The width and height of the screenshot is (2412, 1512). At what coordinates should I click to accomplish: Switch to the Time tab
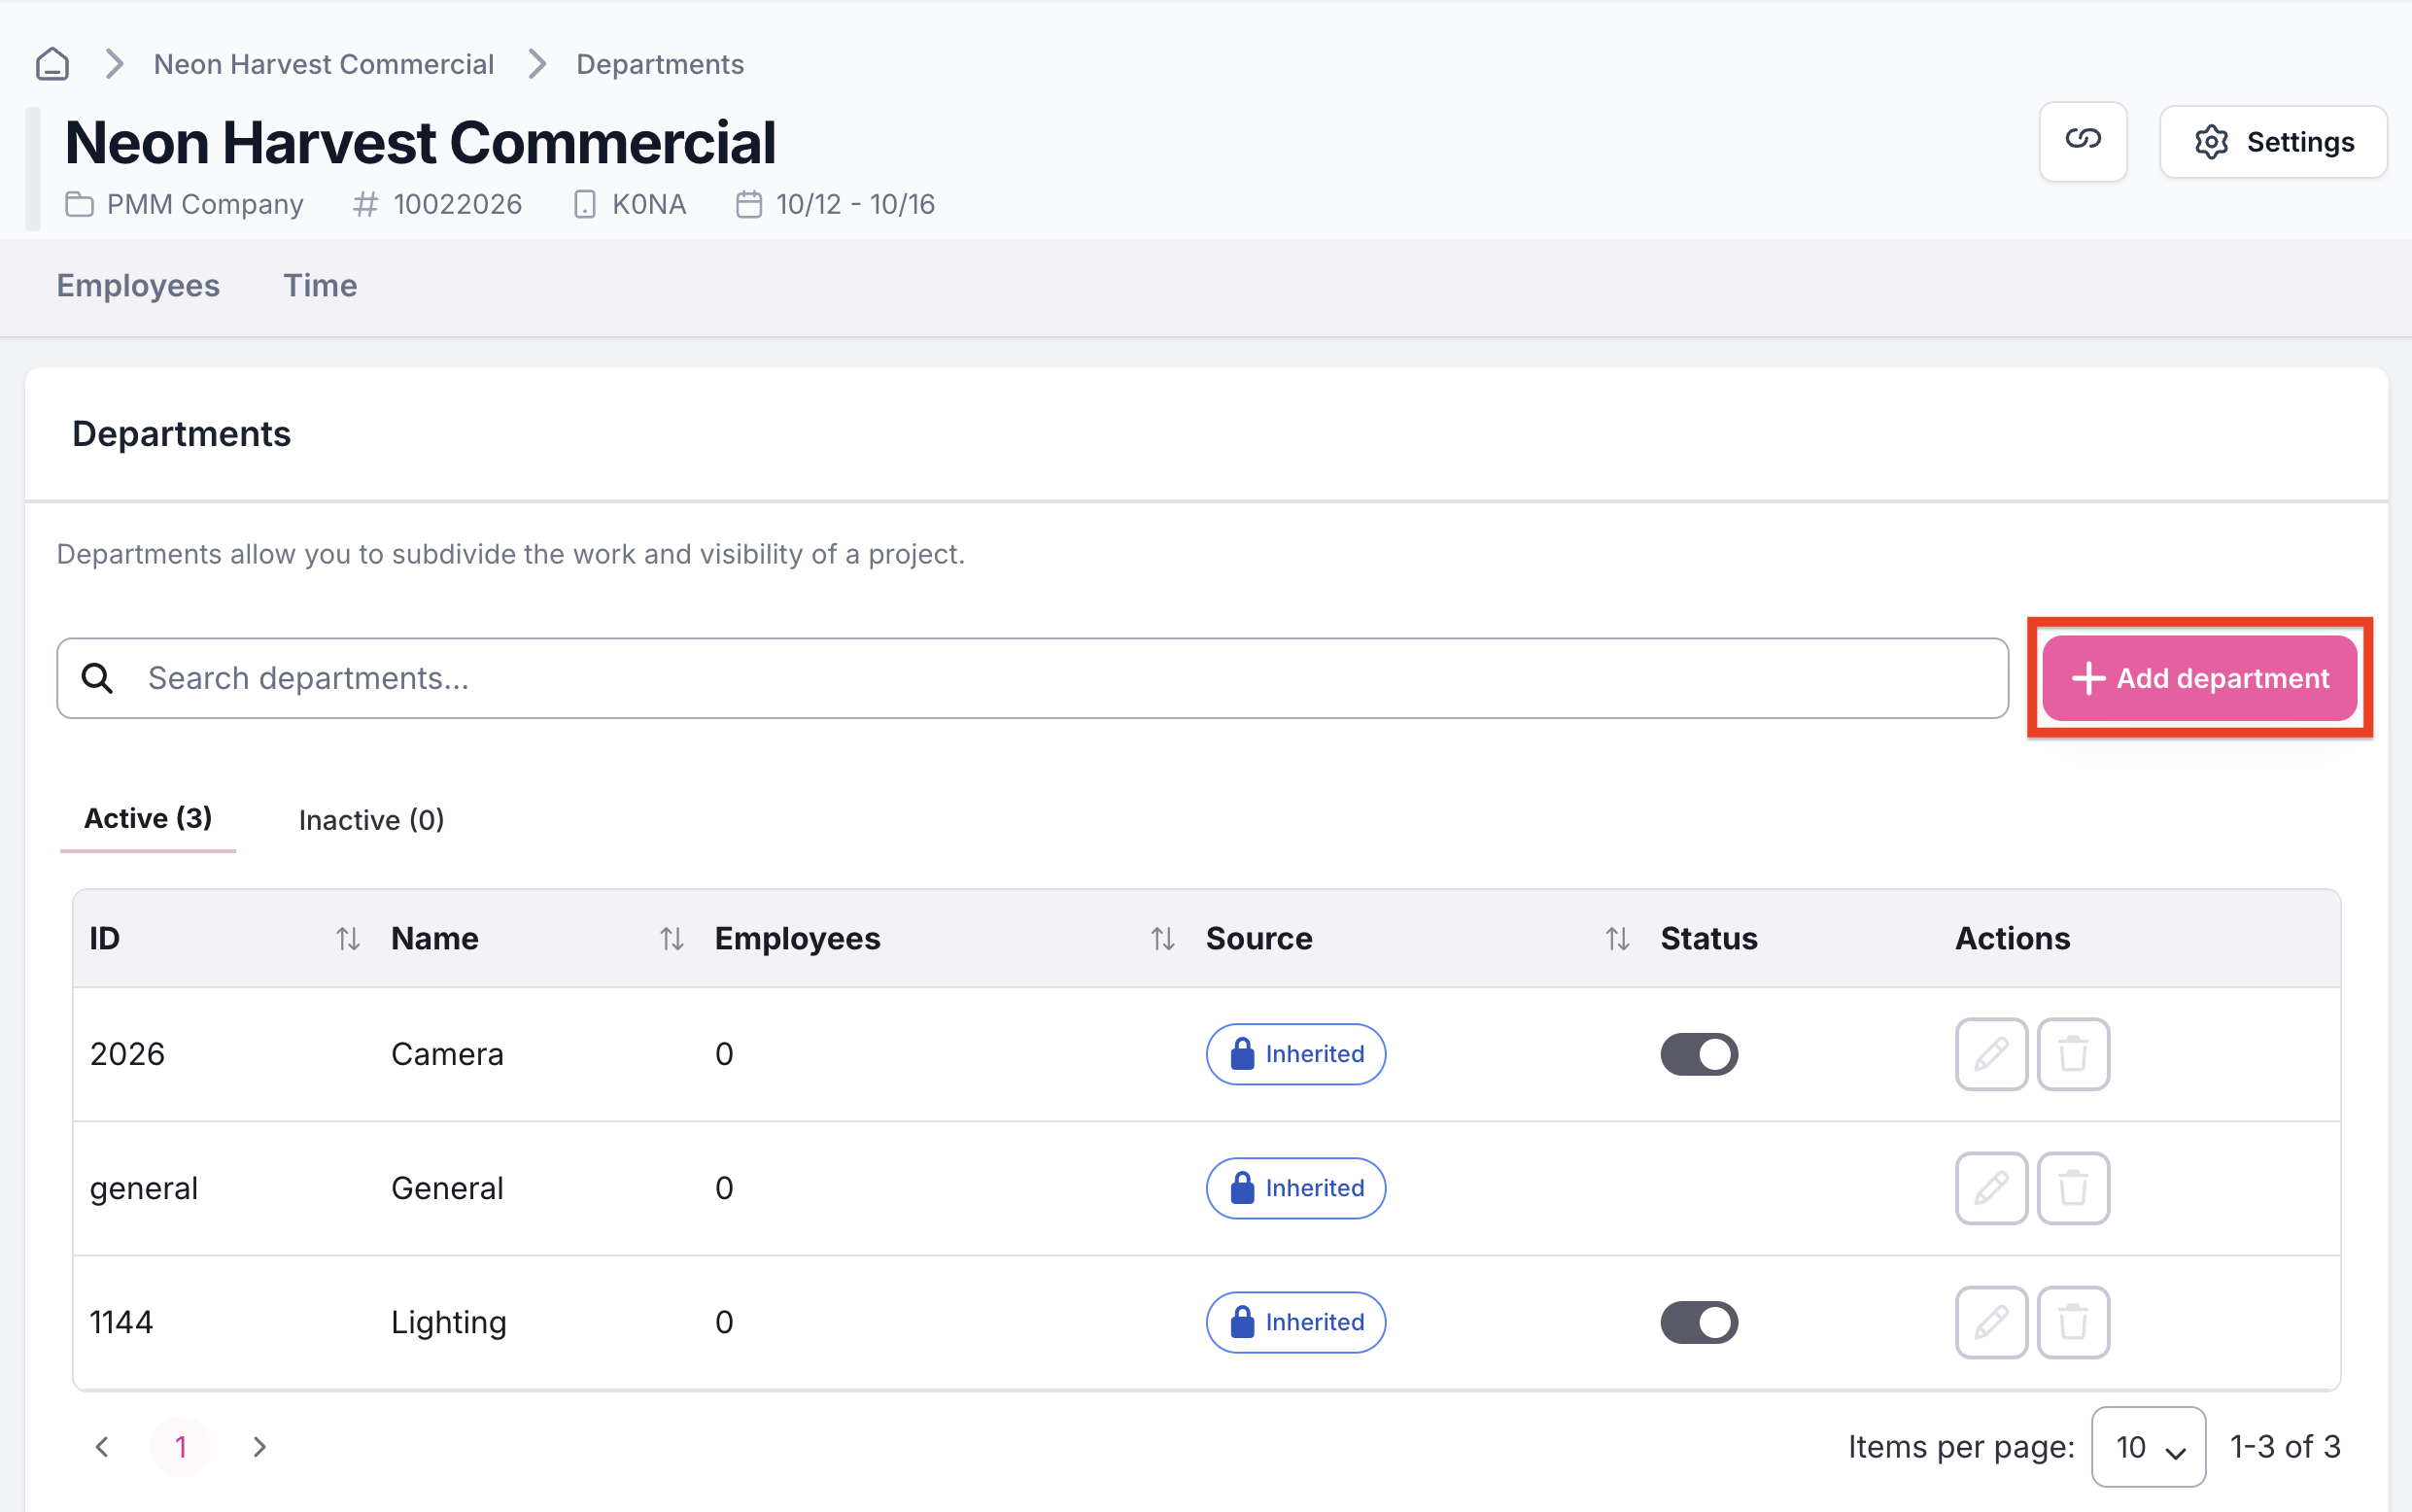[320, 286]
